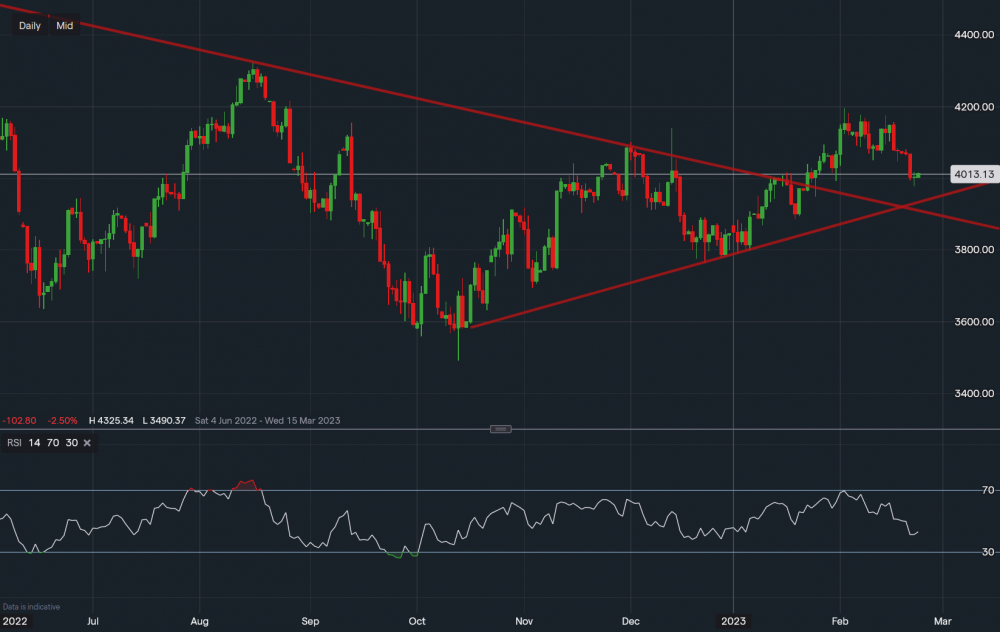
Task: Select the RSI oversold value 30 in legend
Action: [x=70, y=442]
